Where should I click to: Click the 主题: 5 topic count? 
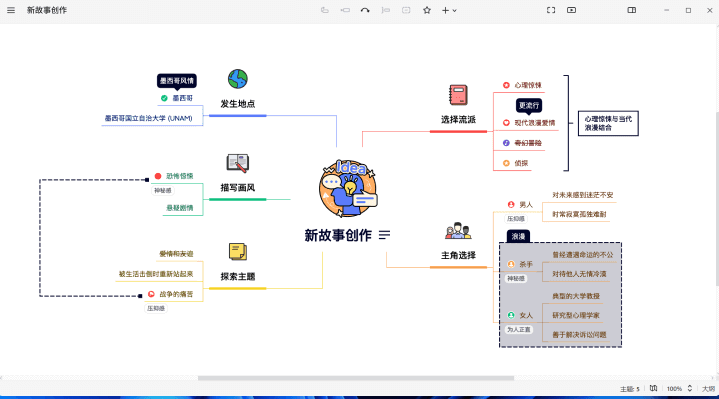pyautogui.click(x=630, y=389)
